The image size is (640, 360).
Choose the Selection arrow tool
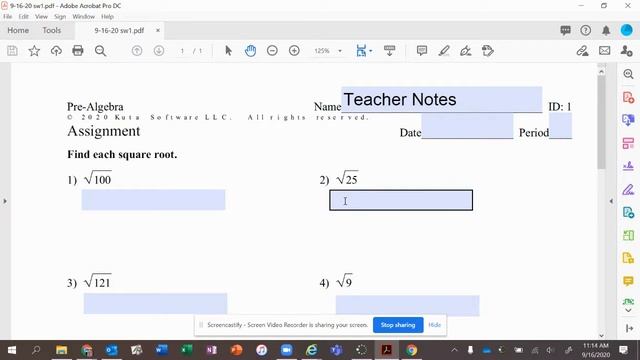click(229, 51)
